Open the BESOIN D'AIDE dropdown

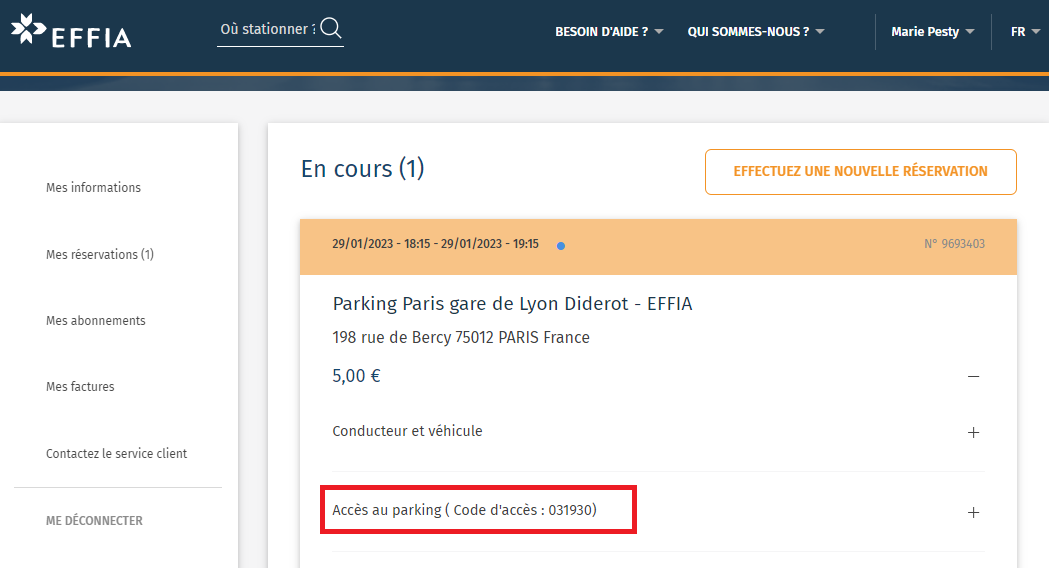(609, 31)
